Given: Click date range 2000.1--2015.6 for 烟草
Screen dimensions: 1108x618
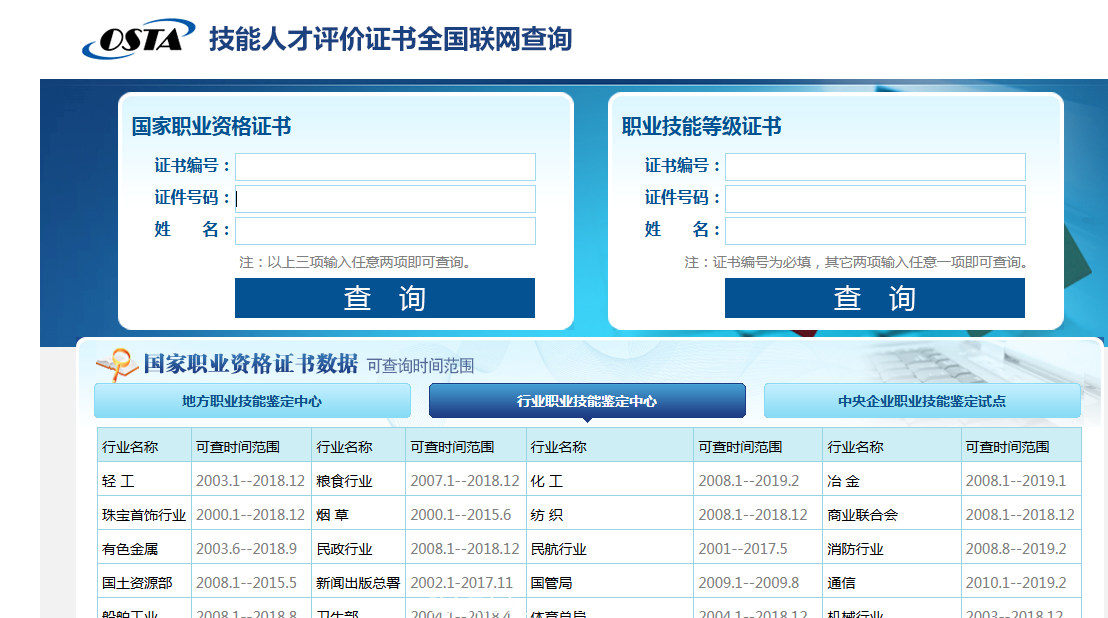Looking at the screenshot, I should 461,515.
